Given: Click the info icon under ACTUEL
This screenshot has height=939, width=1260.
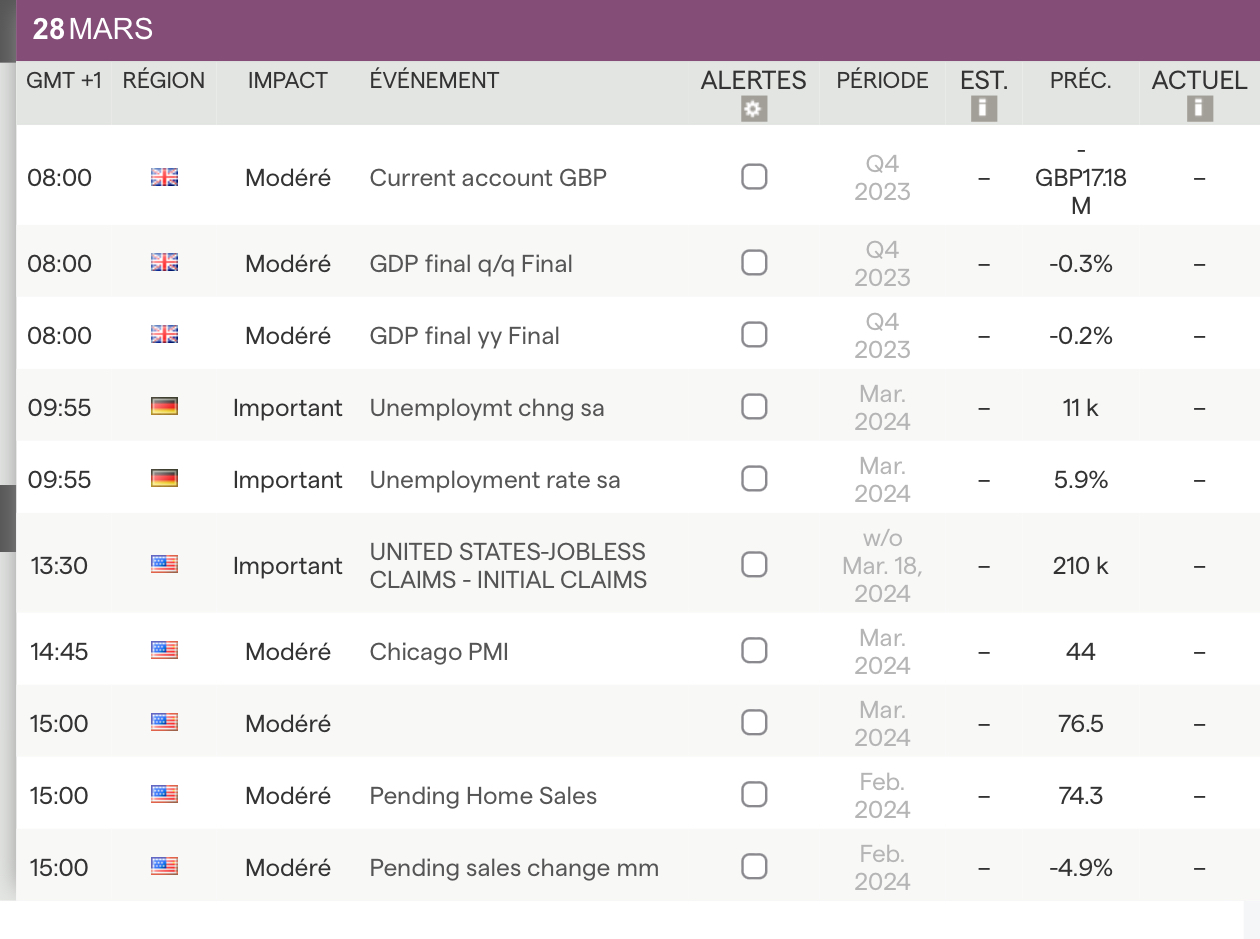Looking at the screenshot, I should pyautogui.click(x=1200, y=108).
